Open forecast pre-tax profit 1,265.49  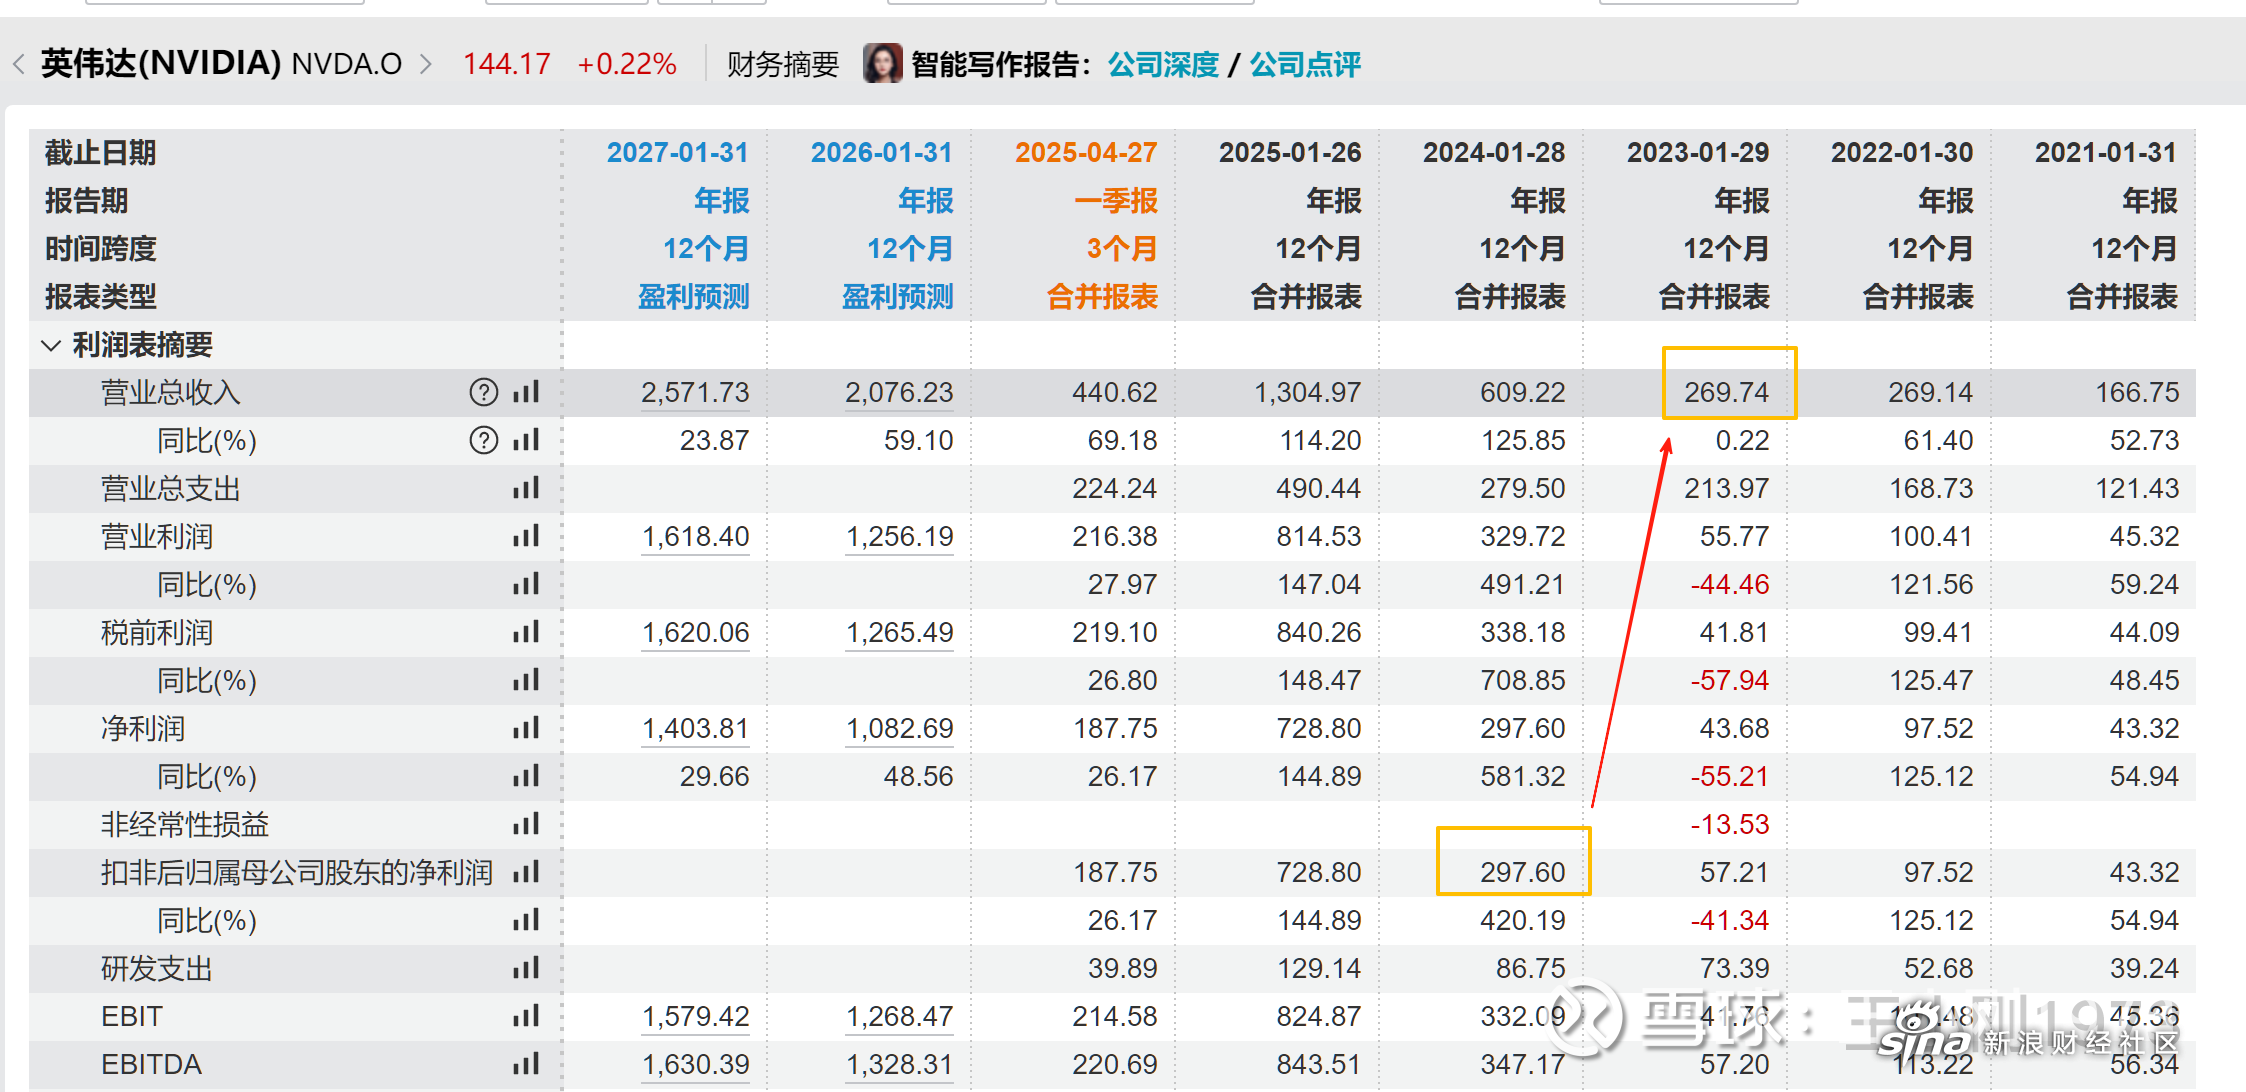coord(899,632)
